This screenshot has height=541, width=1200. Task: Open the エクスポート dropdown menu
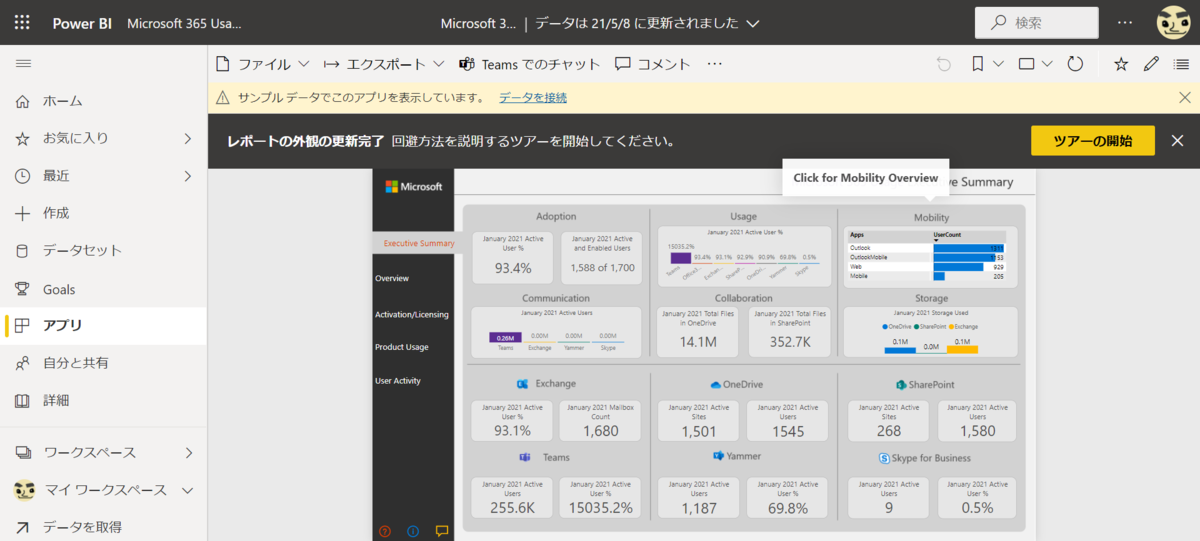384,64
